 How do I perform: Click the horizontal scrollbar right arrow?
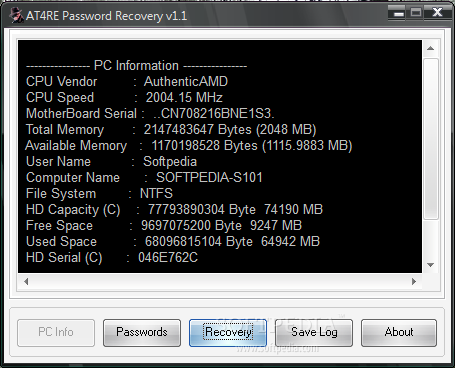click(x=414, y=282)
